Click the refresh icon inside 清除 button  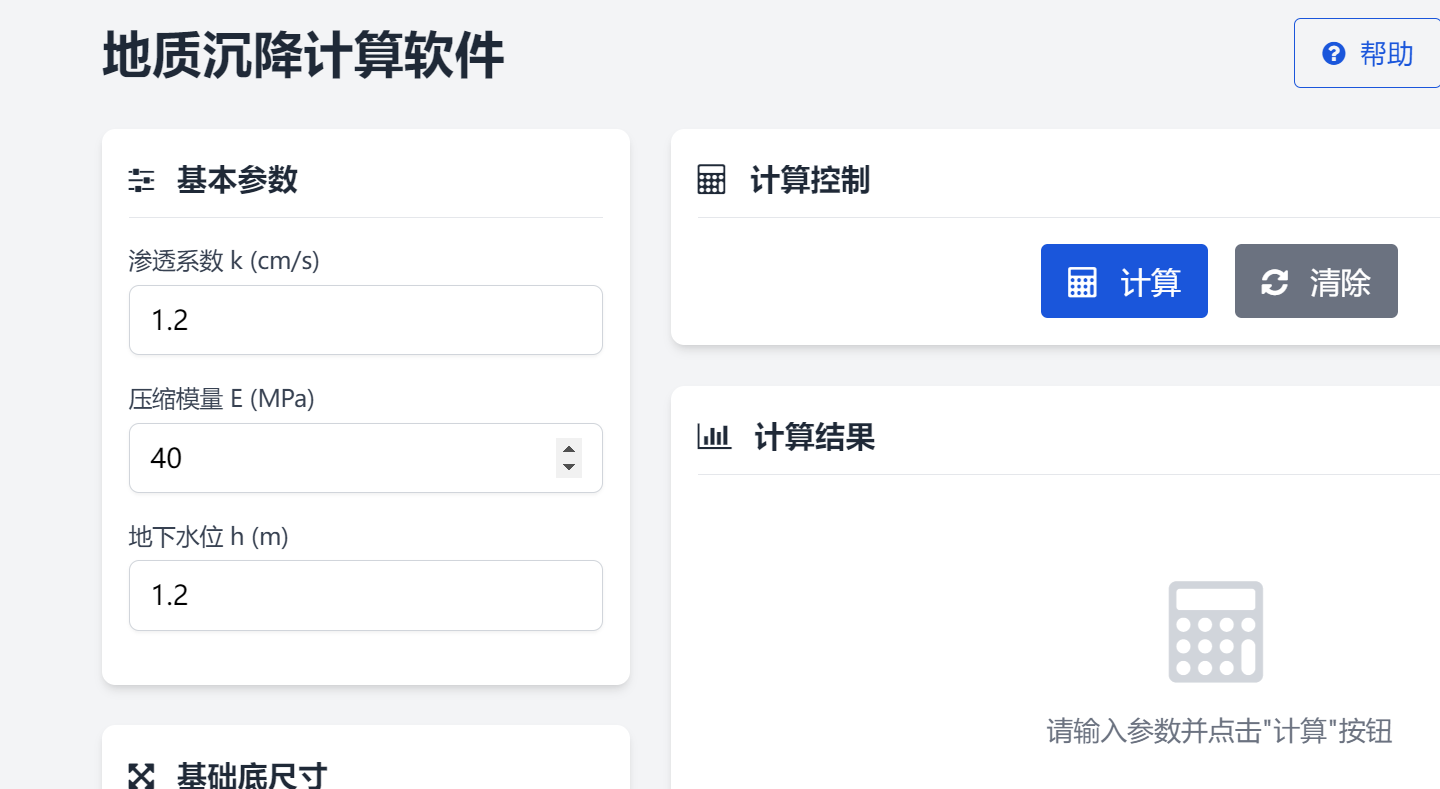[x=1274, y=282]
